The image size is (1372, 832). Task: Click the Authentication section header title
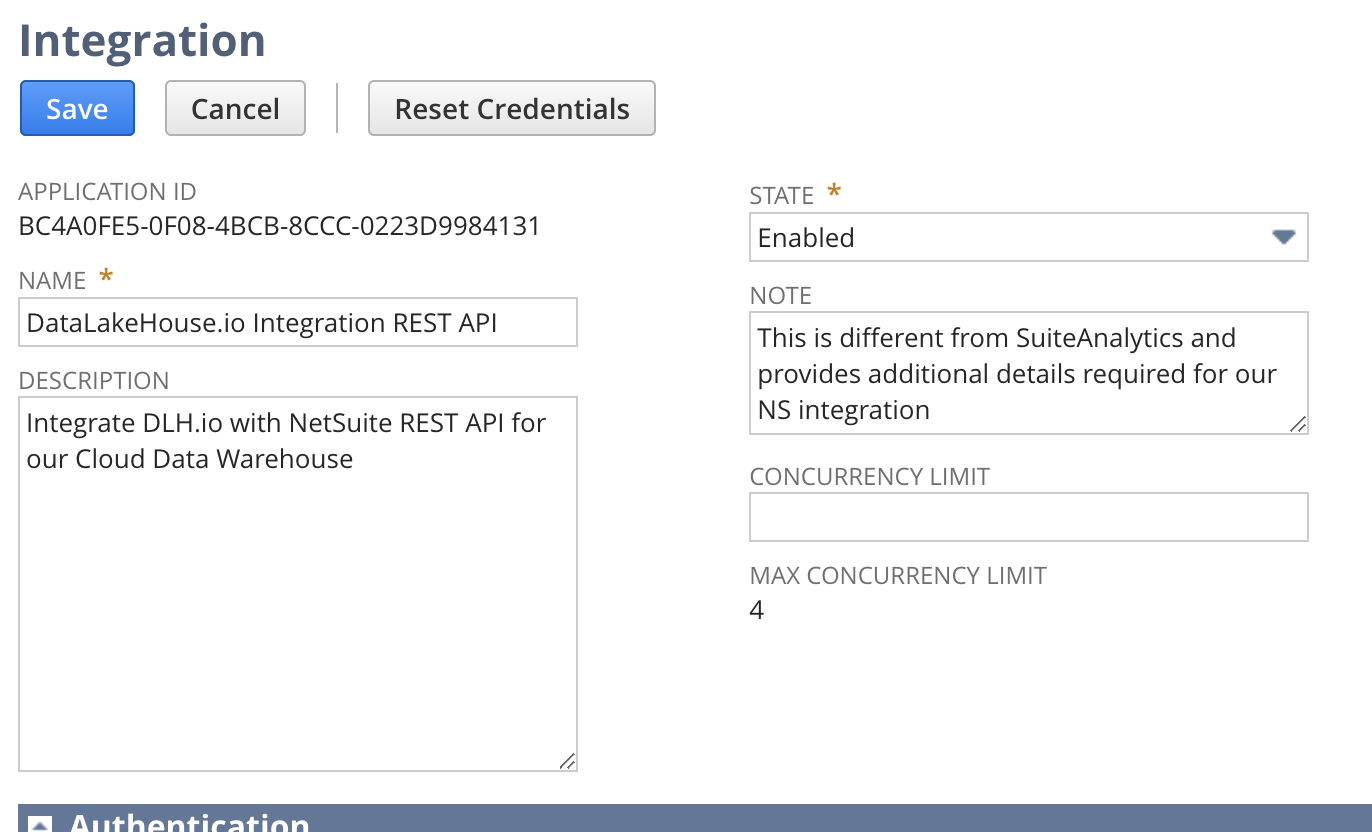pyautogui.click(x=189, y=823)
